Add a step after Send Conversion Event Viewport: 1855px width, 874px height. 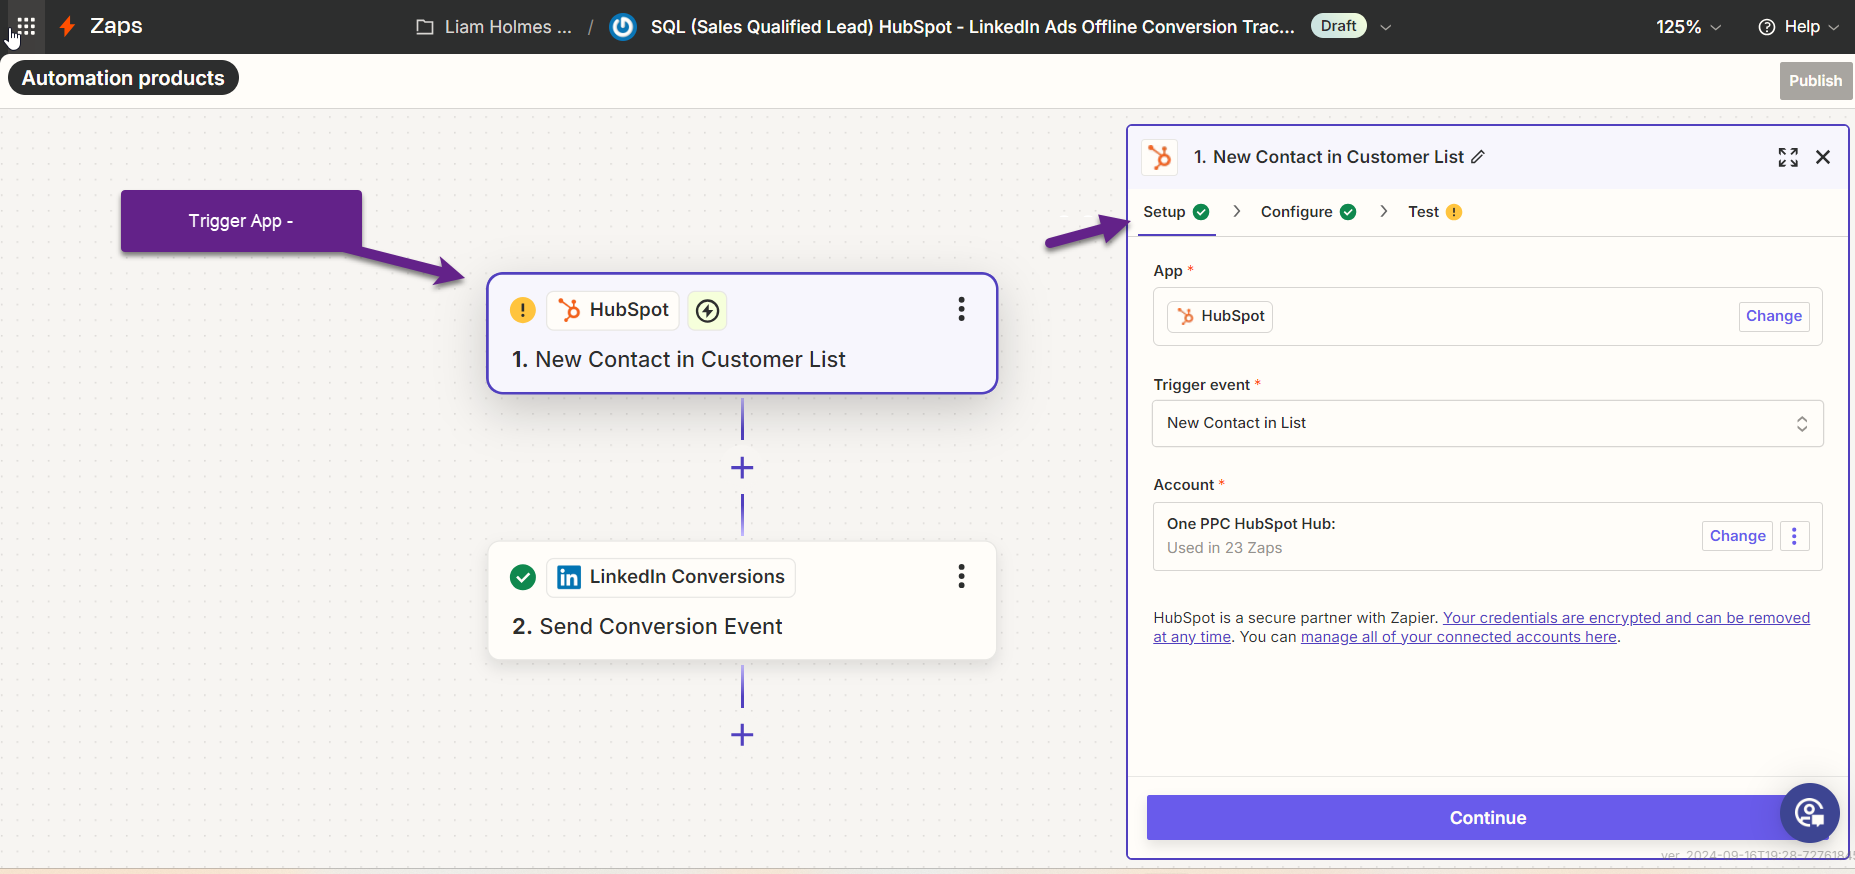[742, 735]
